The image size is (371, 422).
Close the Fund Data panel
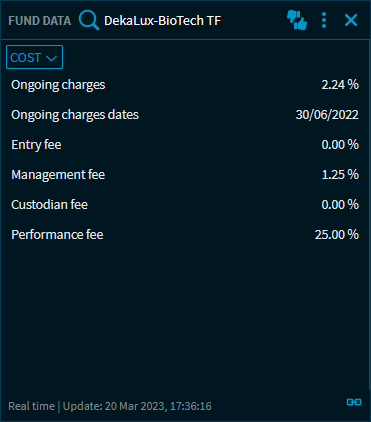click(351, 20)
